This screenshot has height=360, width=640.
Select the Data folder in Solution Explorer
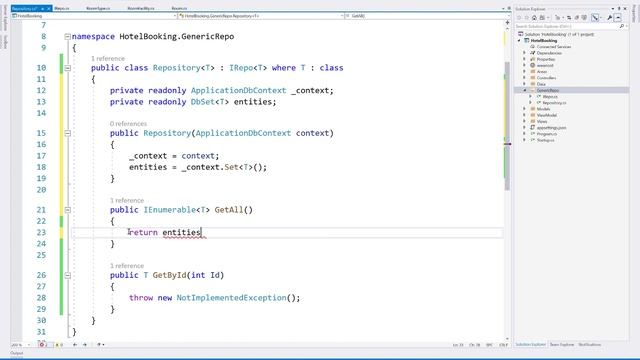point(541,84)
